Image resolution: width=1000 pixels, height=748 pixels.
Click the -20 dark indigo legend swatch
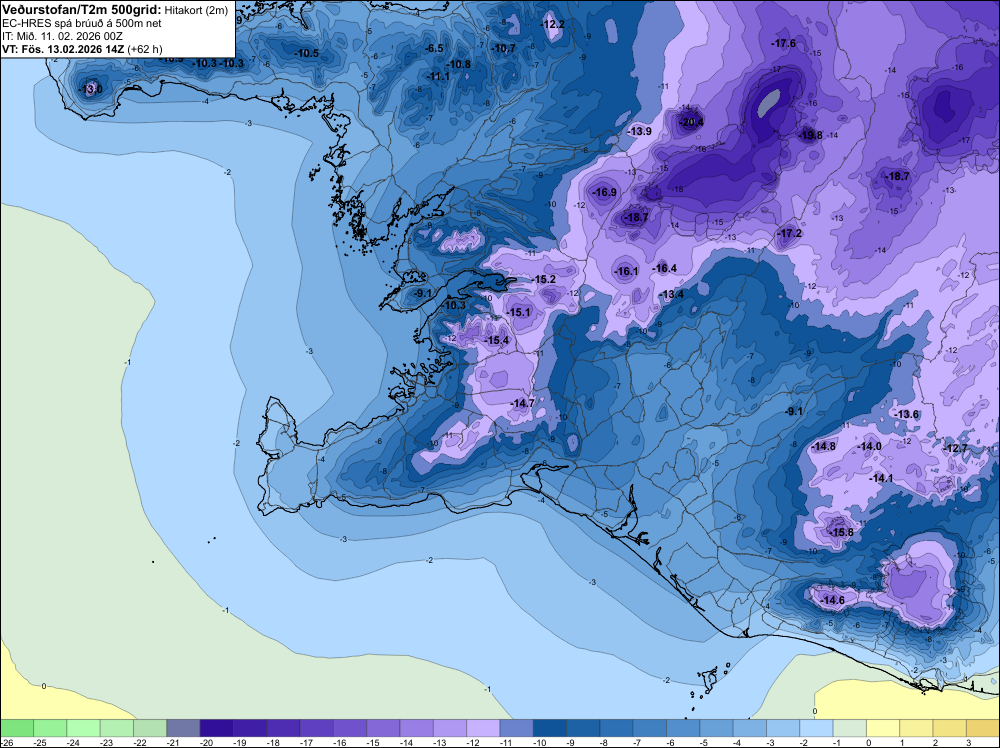(217, 728)
